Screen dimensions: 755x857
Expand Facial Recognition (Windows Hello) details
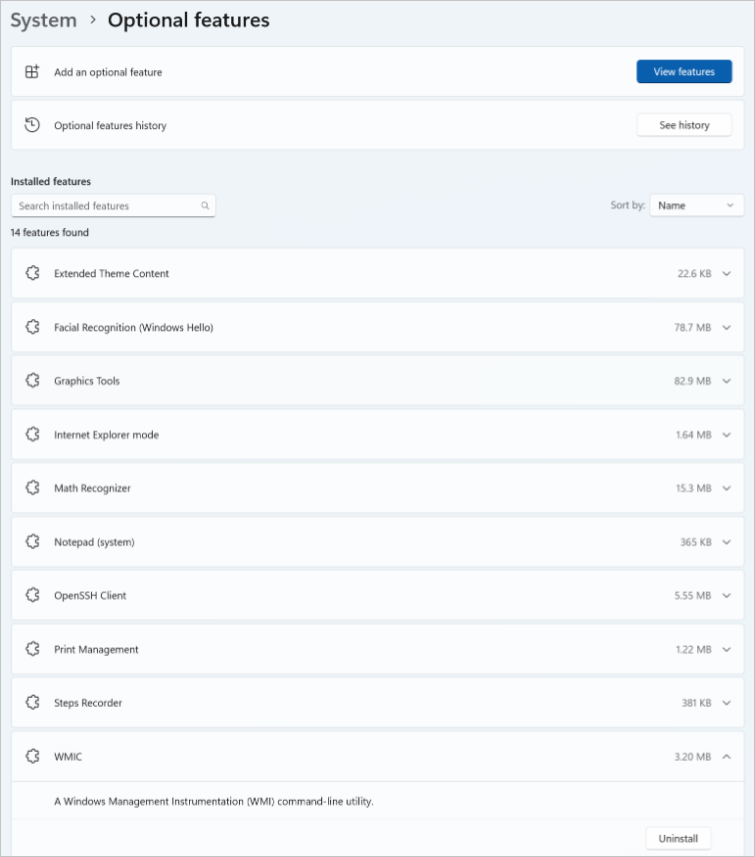pyautogui.click(x=727, y=327)
